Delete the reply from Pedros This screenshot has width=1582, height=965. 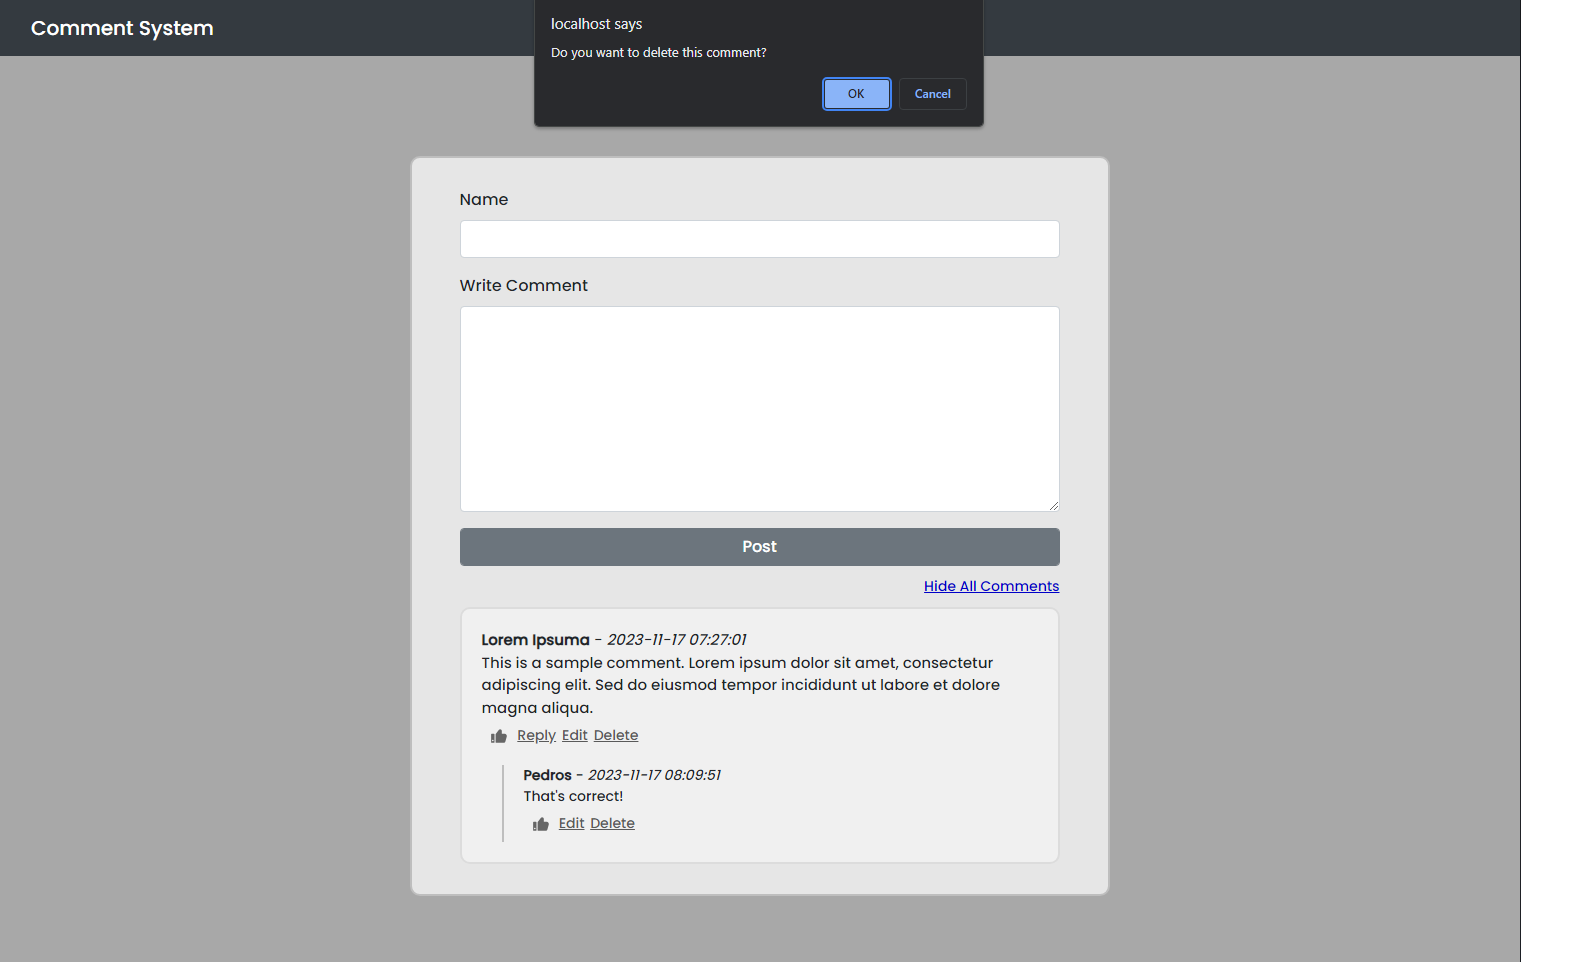pos(612,824)
